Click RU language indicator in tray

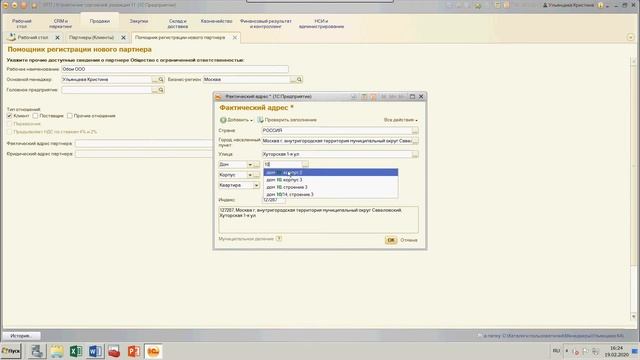click(x=556, y=351)
